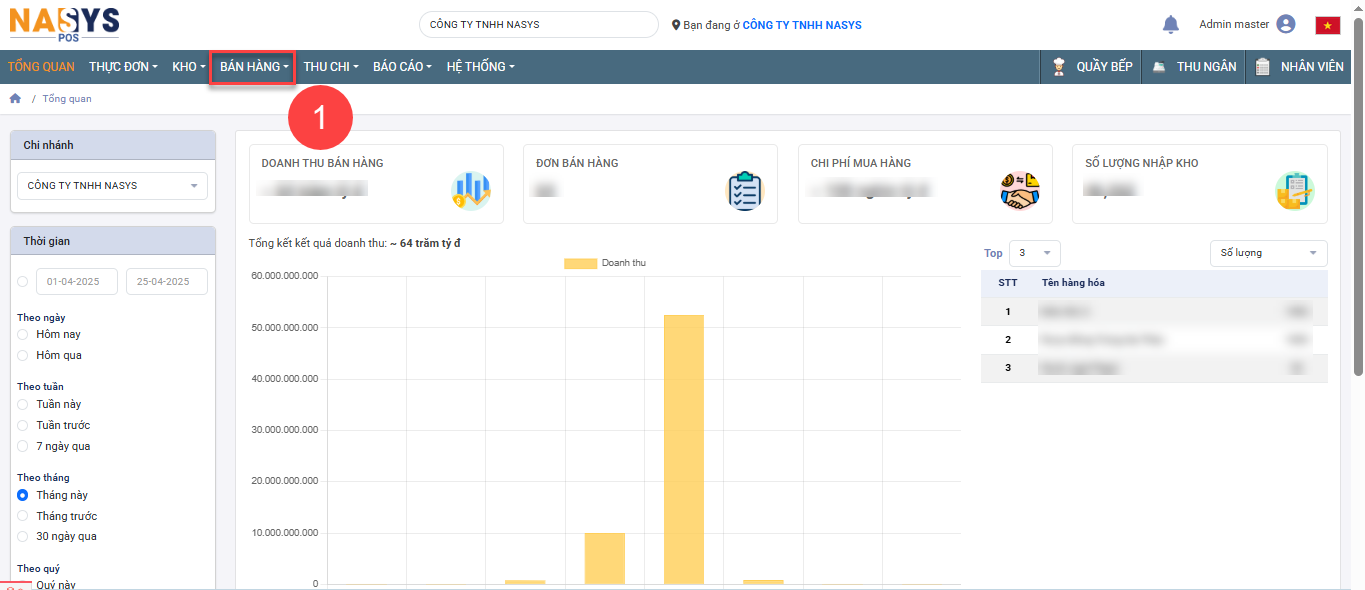Click the sales order checklist icon
The image size is (1365, 590).
(745, 190)
